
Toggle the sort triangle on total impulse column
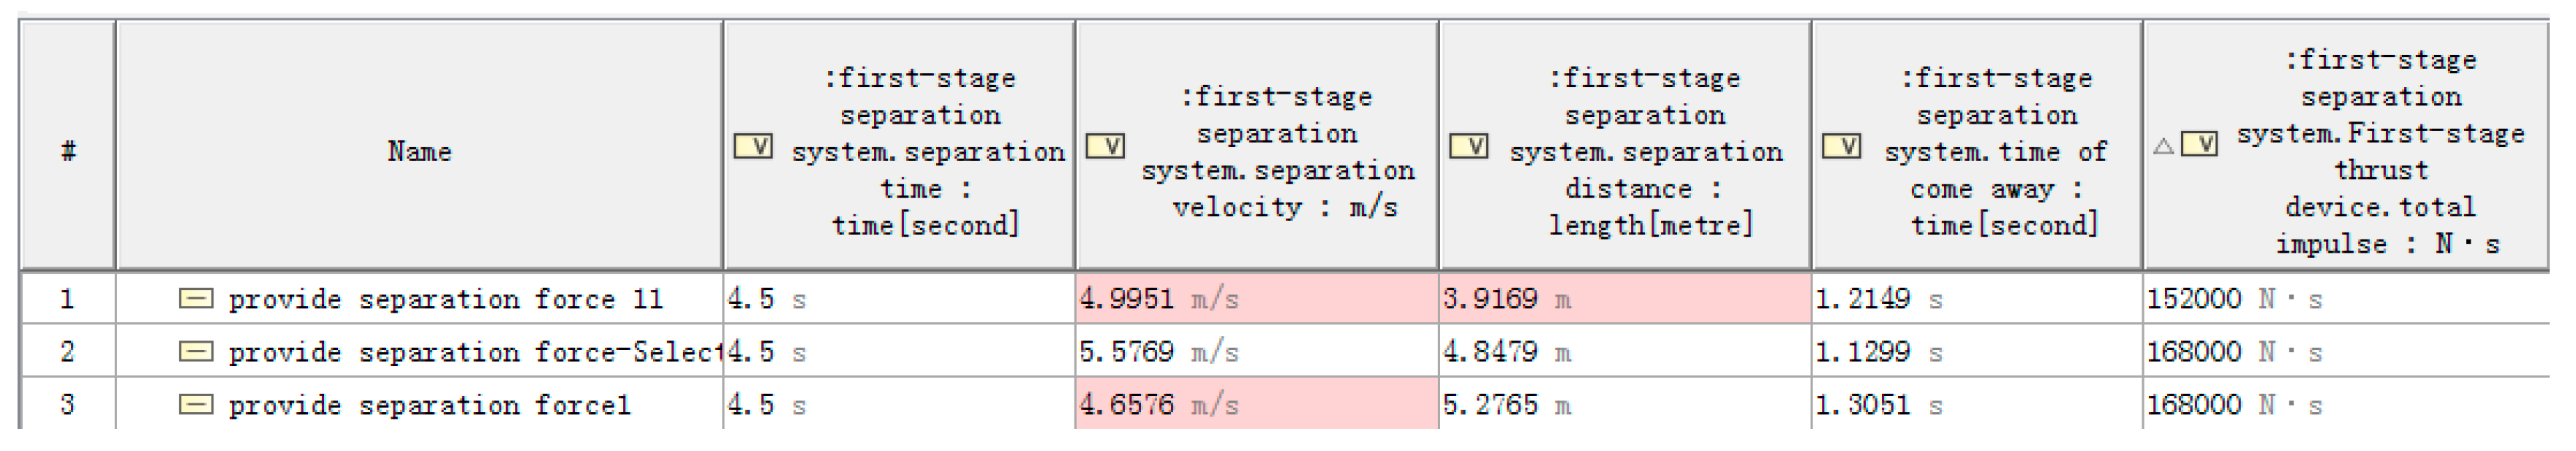(x=2163, y=146)
